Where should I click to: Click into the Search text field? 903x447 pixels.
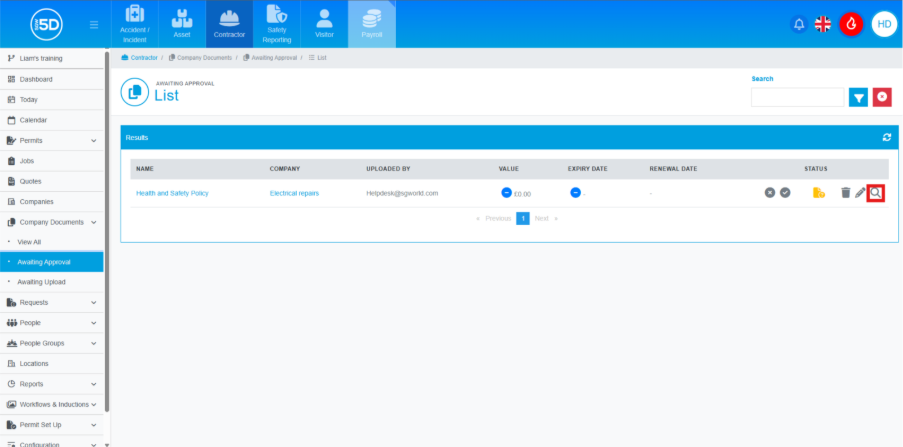(x=797, y=97)
